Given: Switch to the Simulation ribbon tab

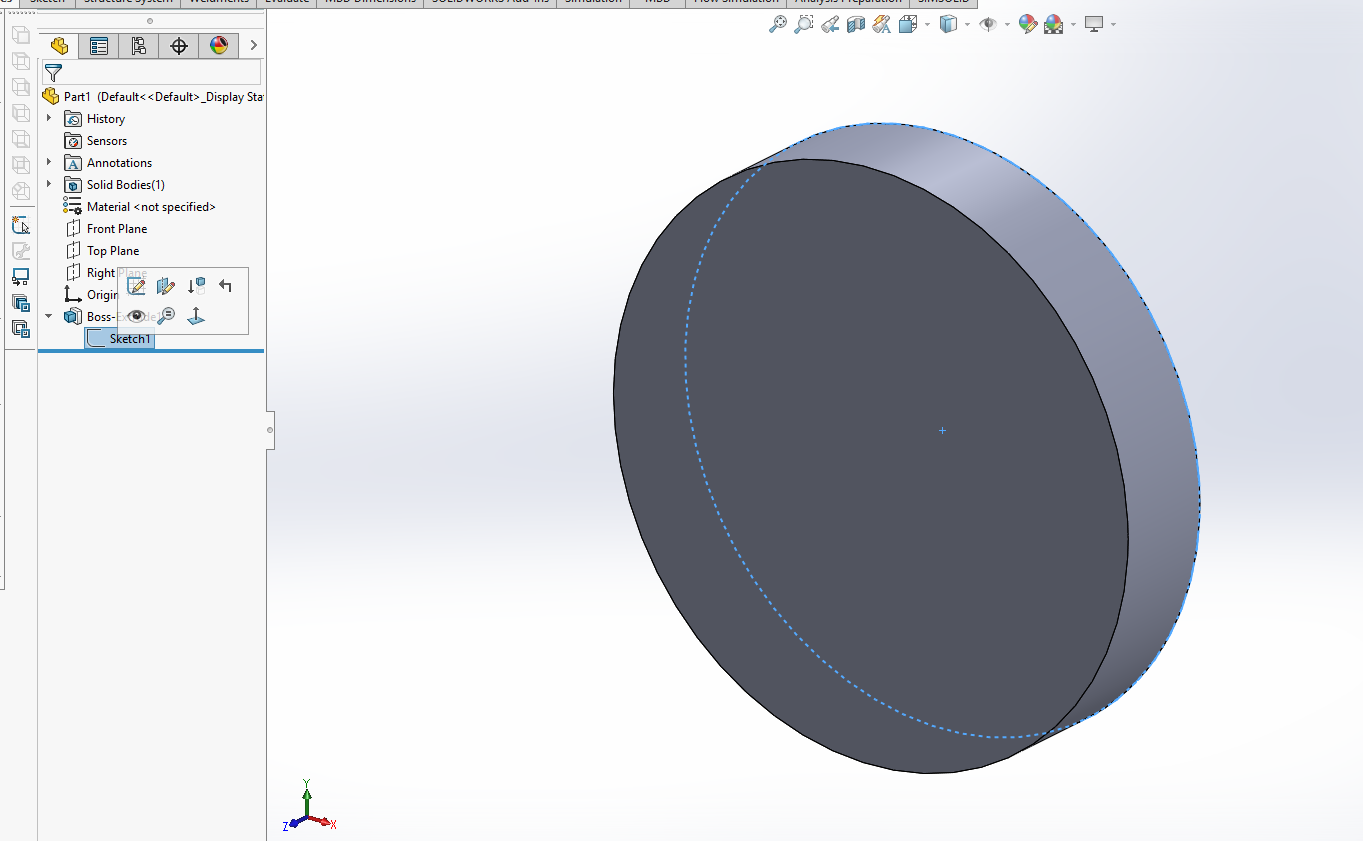Looking at the screenshot, I should click(x=595, y=2).
